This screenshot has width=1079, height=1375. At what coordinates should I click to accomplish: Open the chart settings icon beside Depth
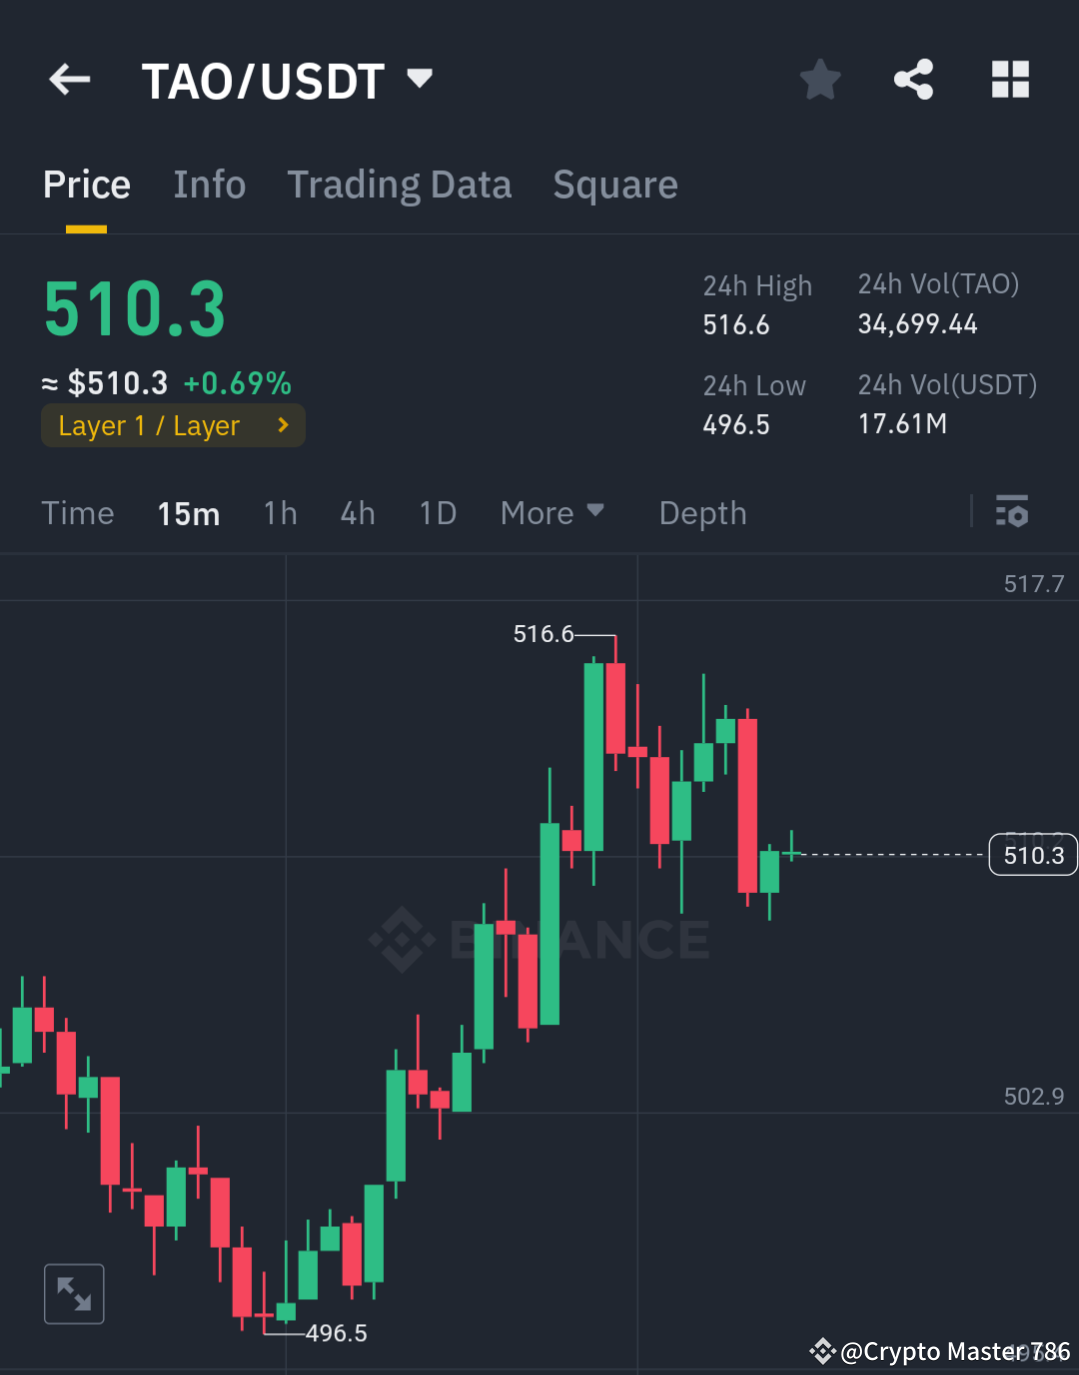1013,512
